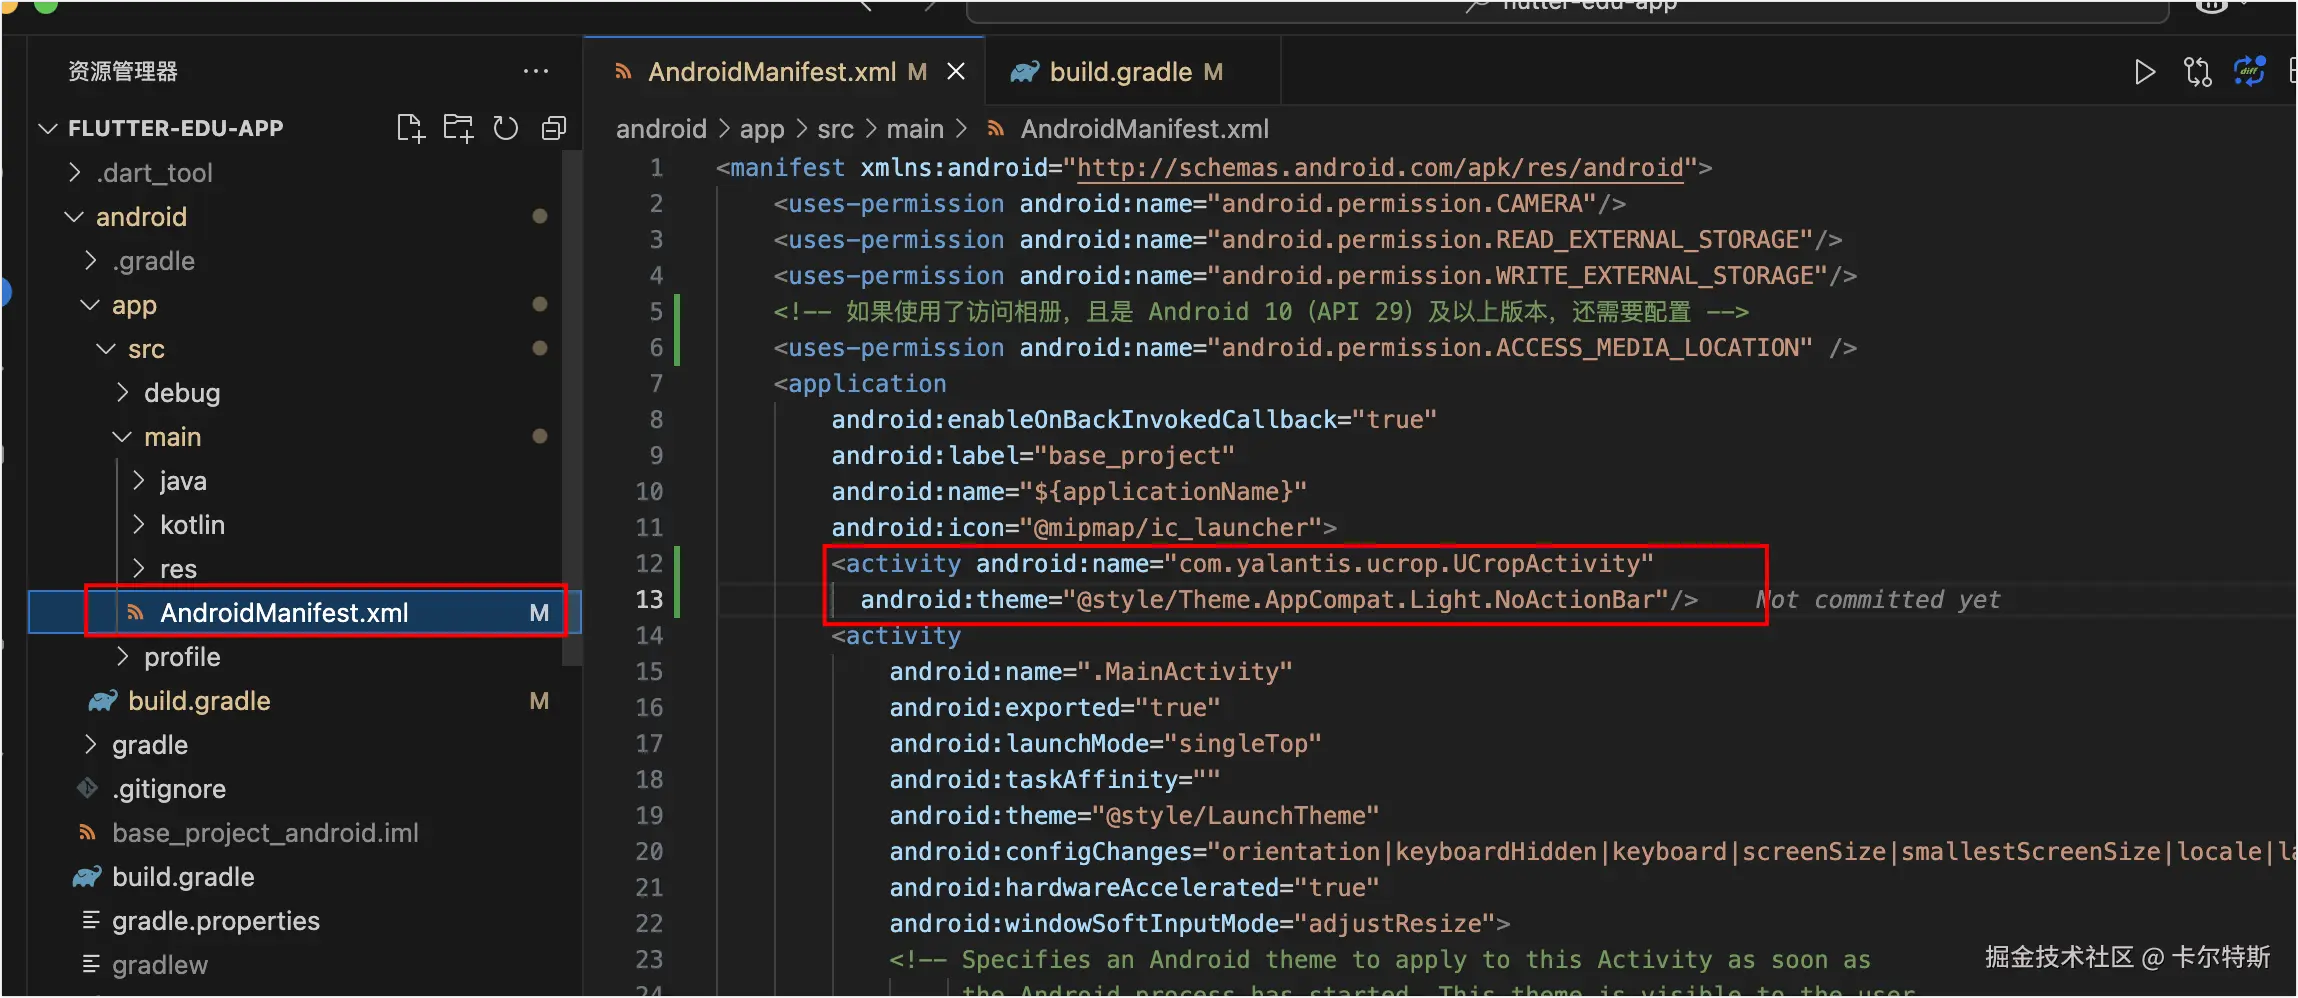Collapse the src folder
Screen dimensions: 2298x998
coord(105,348)
